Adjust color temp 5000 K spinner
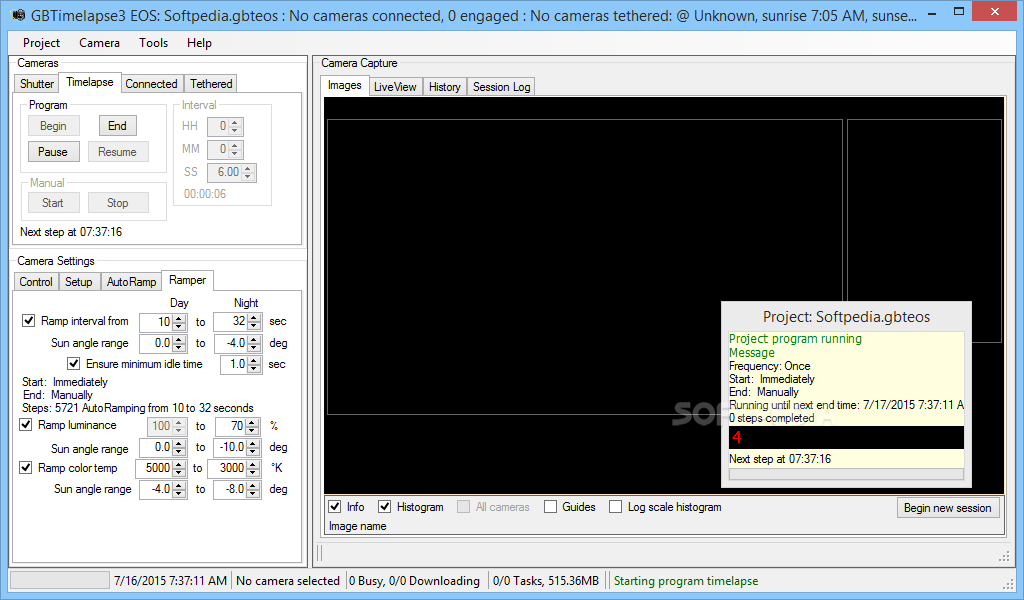Image resolution: width=1024 pixels, height=600 pixels. [x=161, y=468]
